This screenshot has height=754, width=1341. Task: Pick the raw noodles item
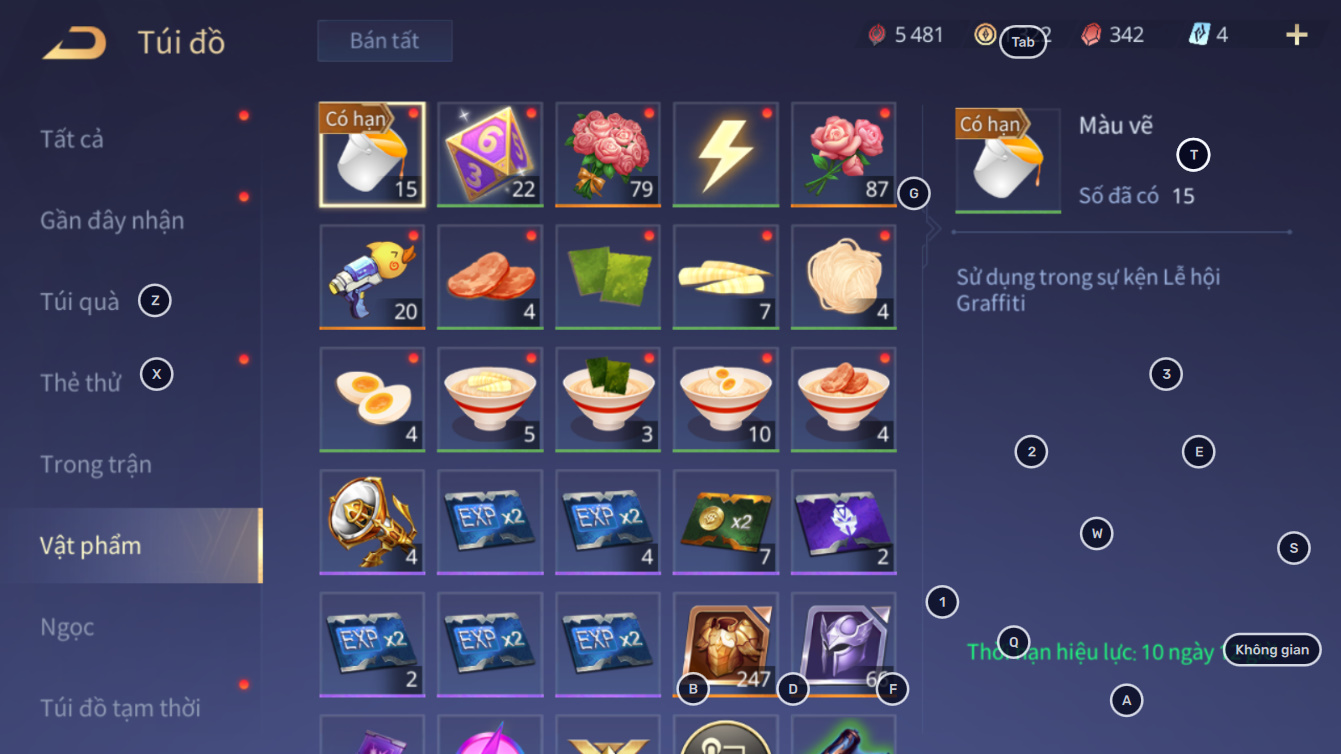[x=844, y=277]
